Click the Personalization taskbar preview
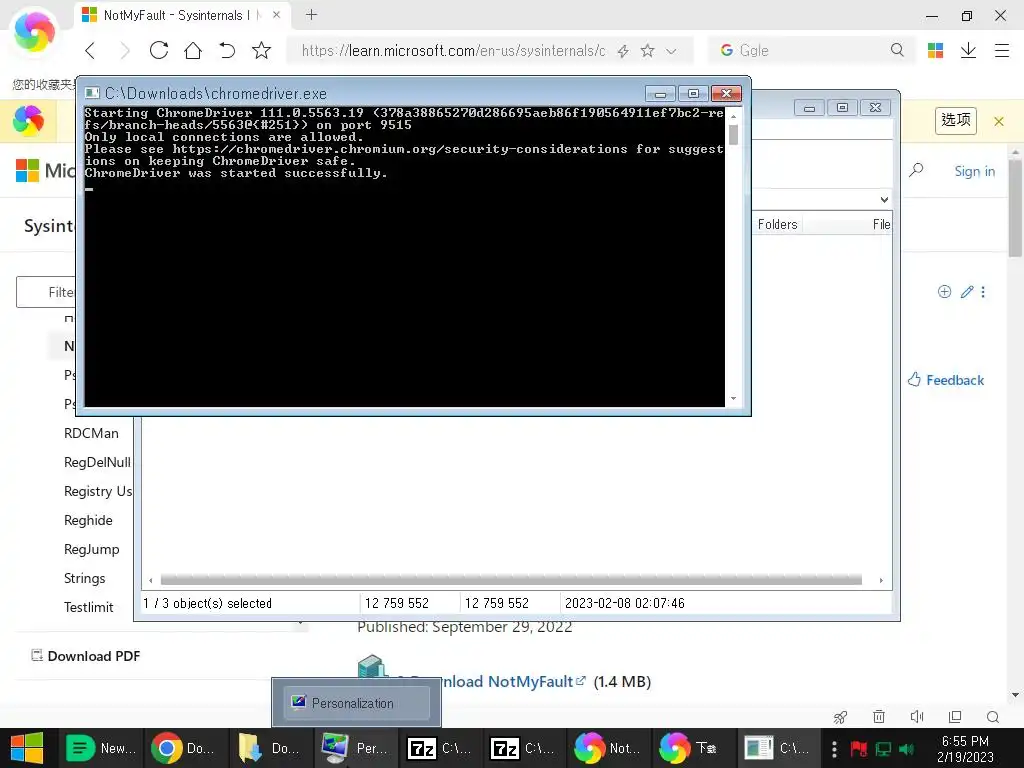 tap(357, 703)
